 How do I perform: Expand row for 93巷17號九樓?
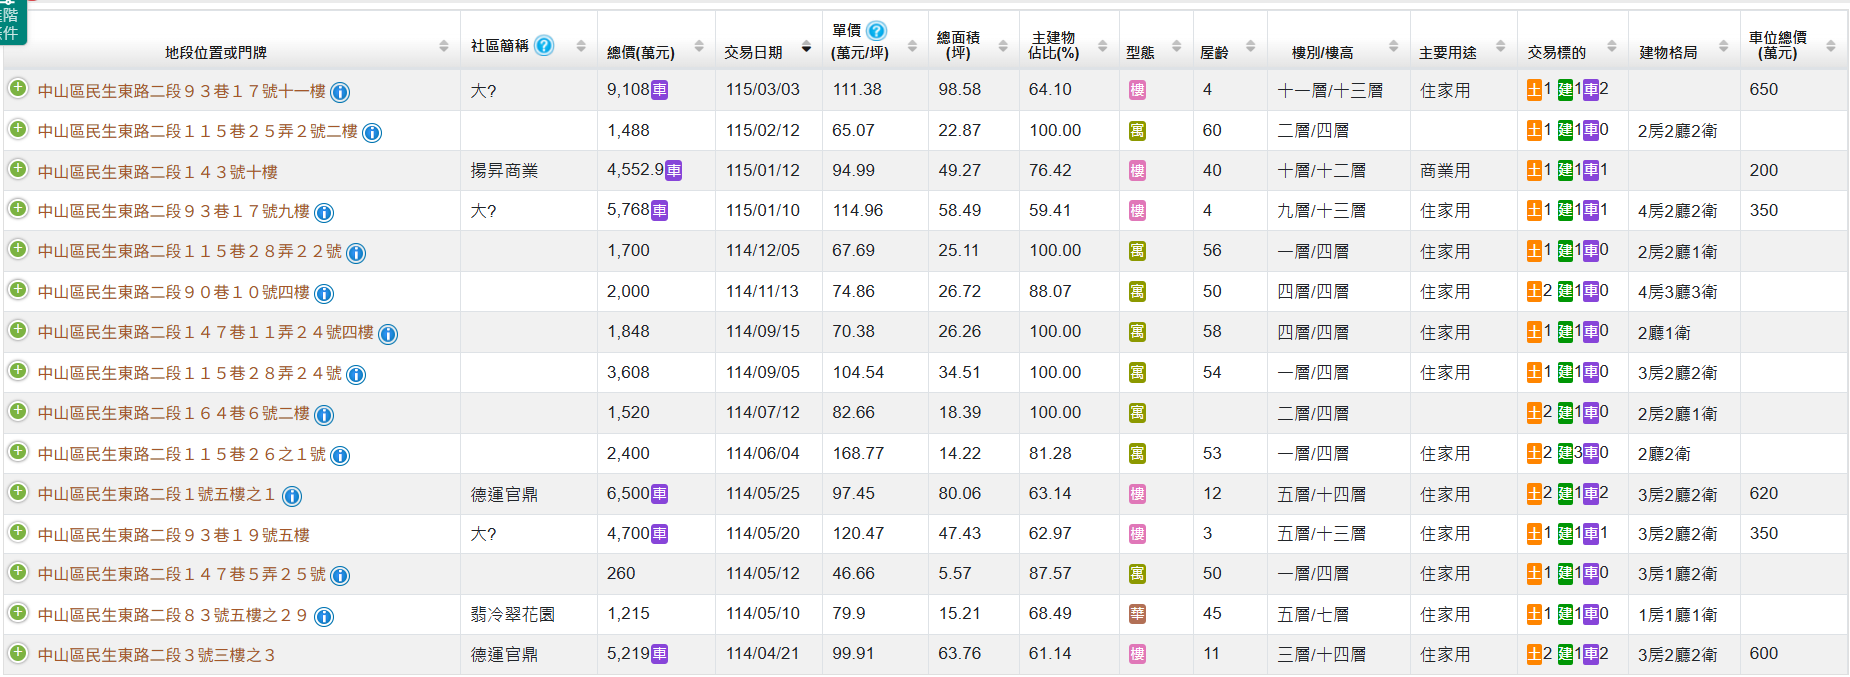click(x=18, y=209)
